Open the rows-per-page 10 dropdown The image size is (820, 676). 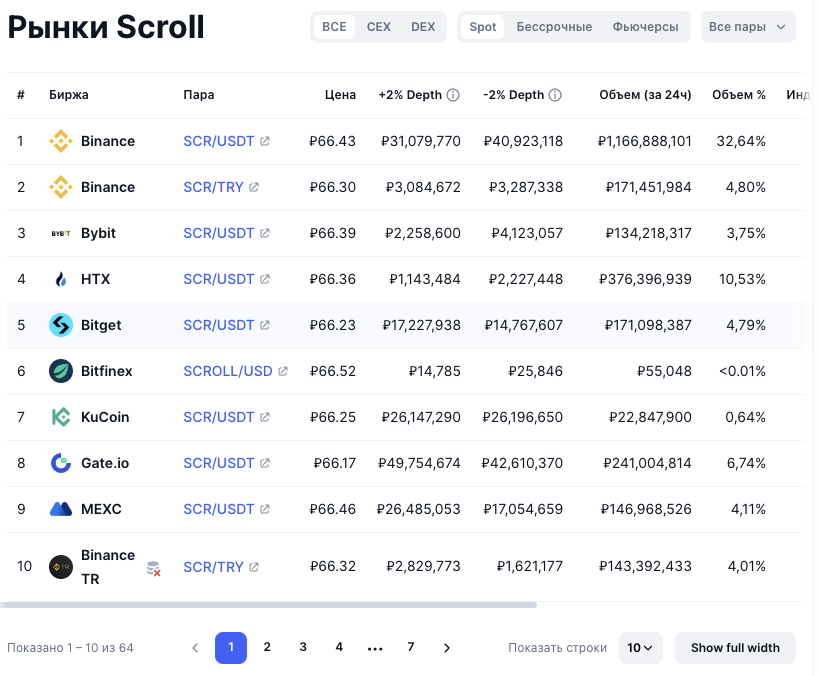641,648
